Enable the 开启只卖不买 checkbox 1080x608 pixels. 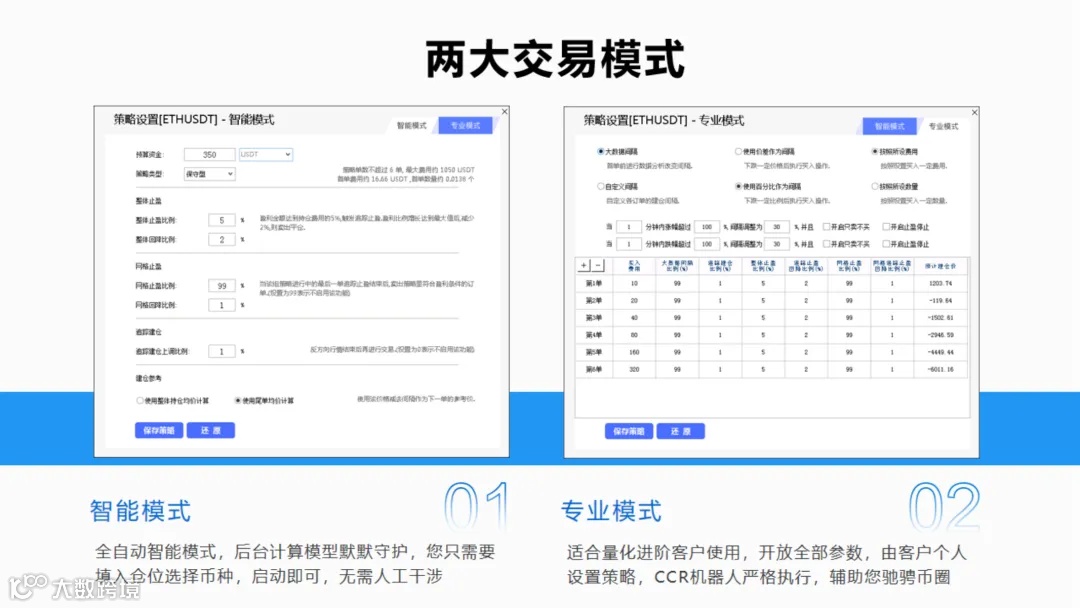824,225
